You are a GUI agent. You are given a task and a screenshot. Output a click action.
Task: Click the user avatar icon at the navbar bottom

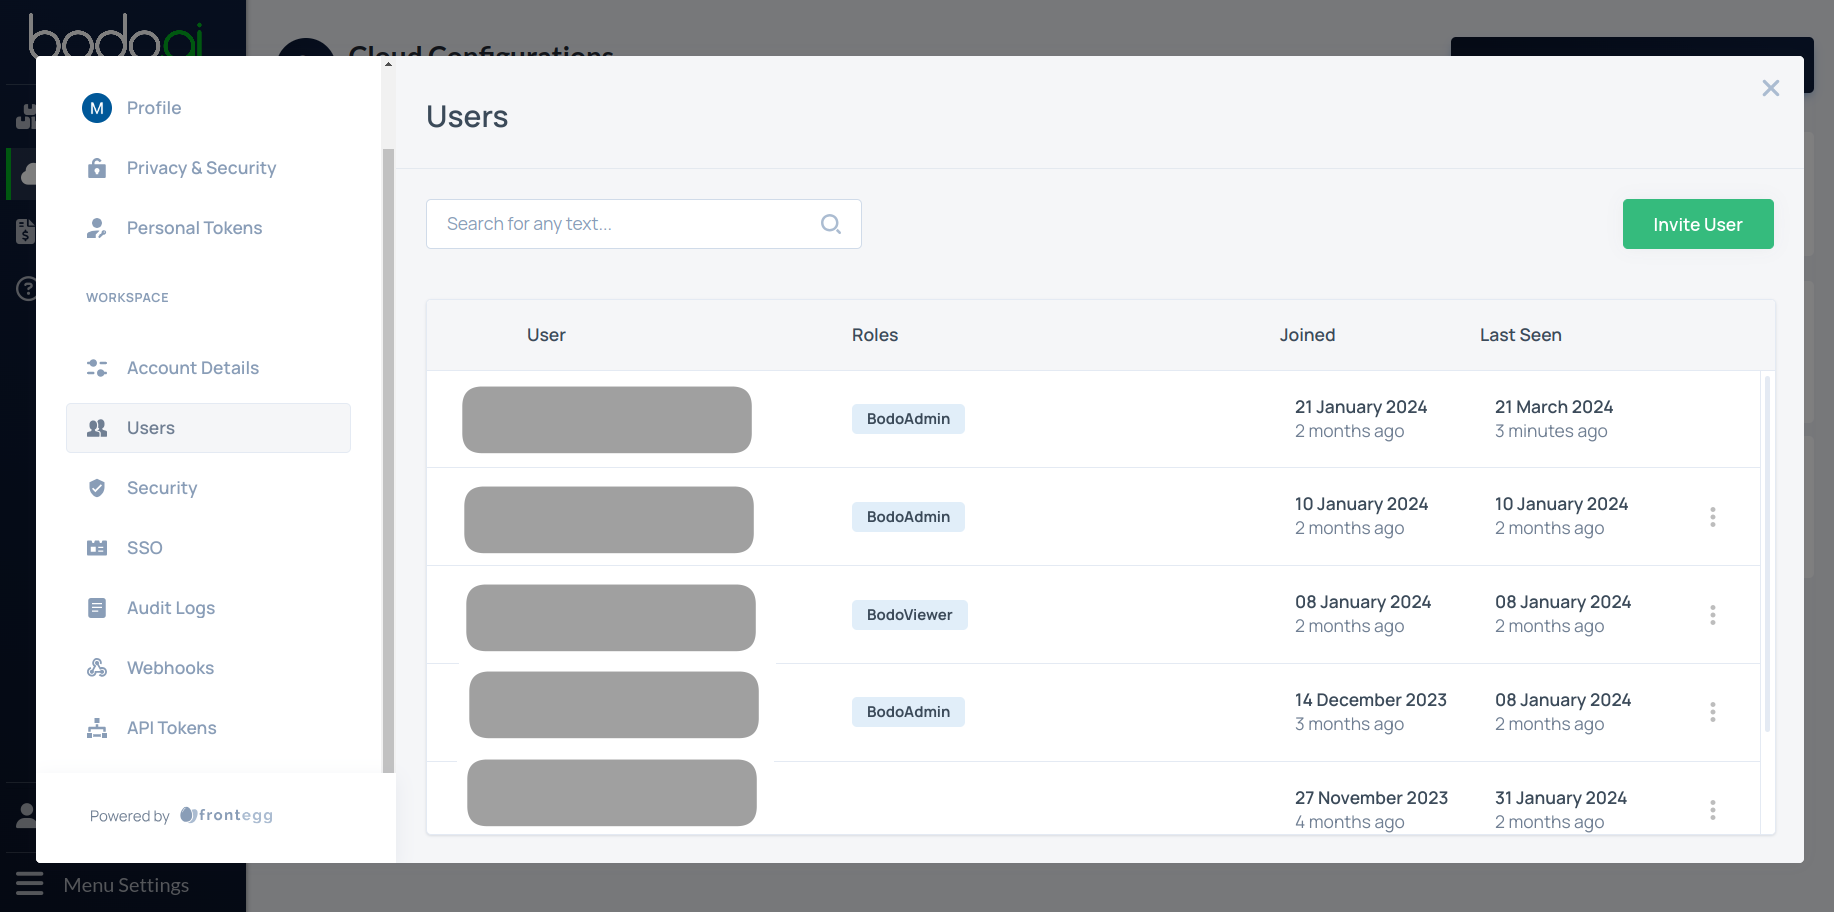[25, 813]
